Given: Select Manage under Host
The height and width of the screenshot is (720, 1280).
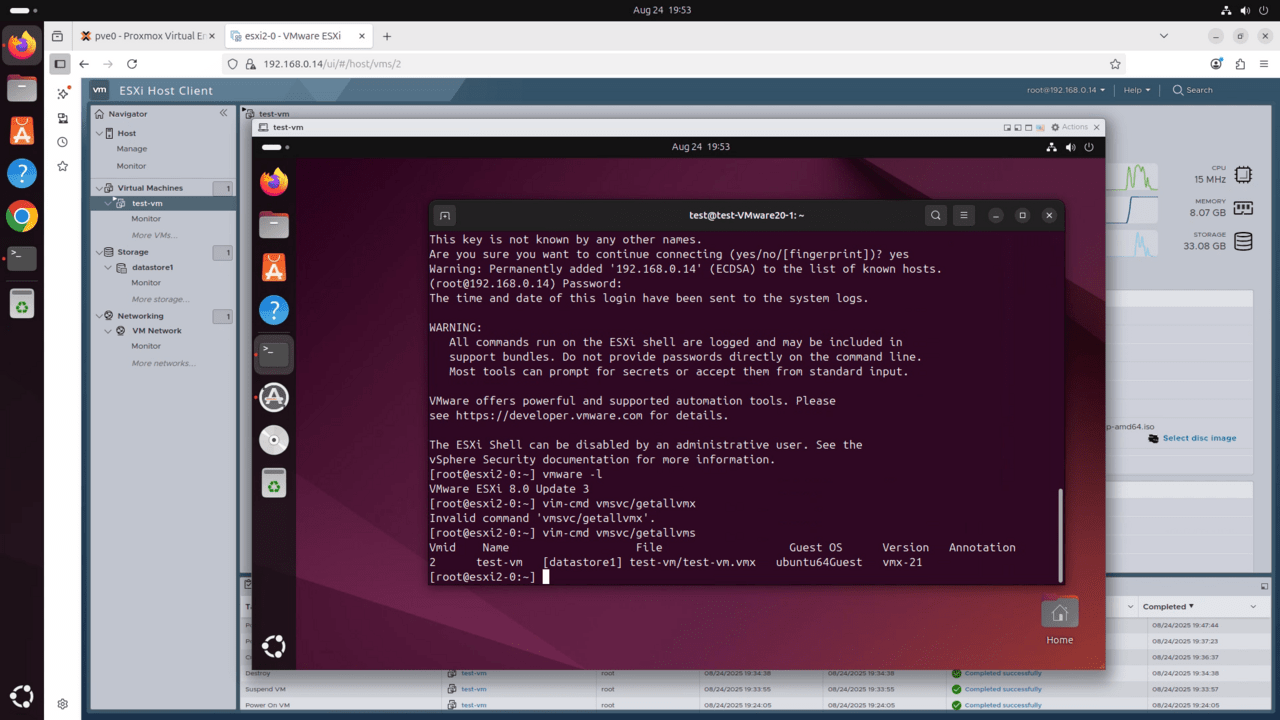Looking at the screenshot, I should pos(131,149).
